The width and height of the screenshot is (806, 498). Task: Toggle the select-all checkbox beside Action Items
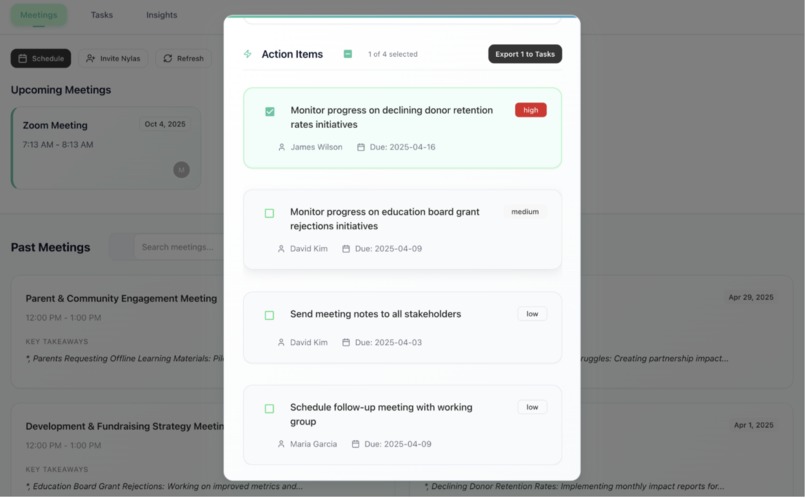point(348,54)
